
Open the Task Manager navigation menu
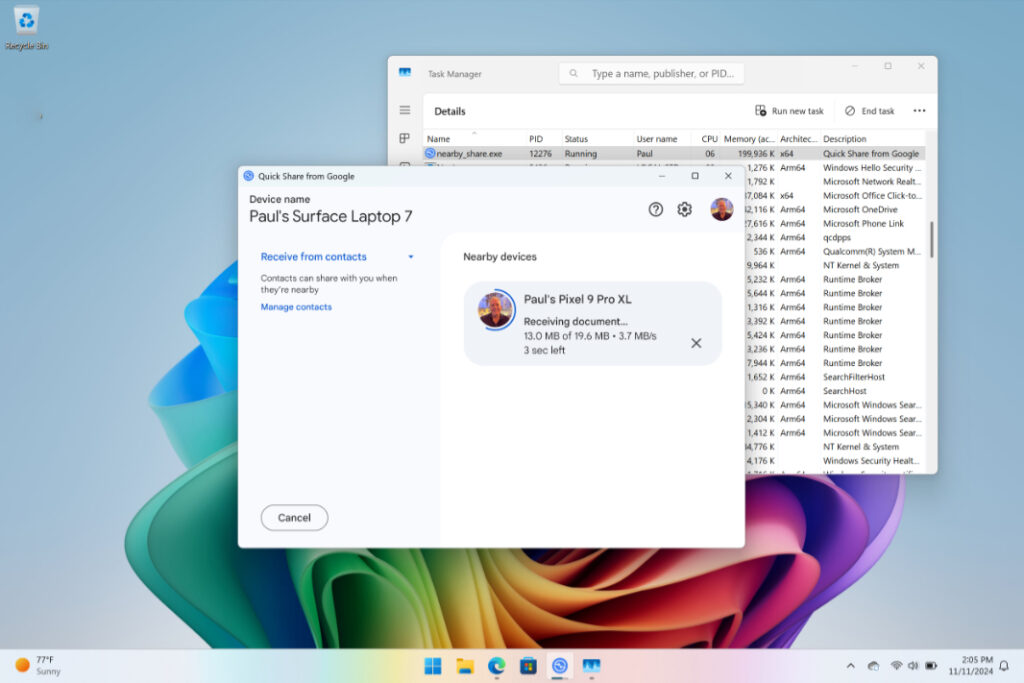[x=404, y=111]
